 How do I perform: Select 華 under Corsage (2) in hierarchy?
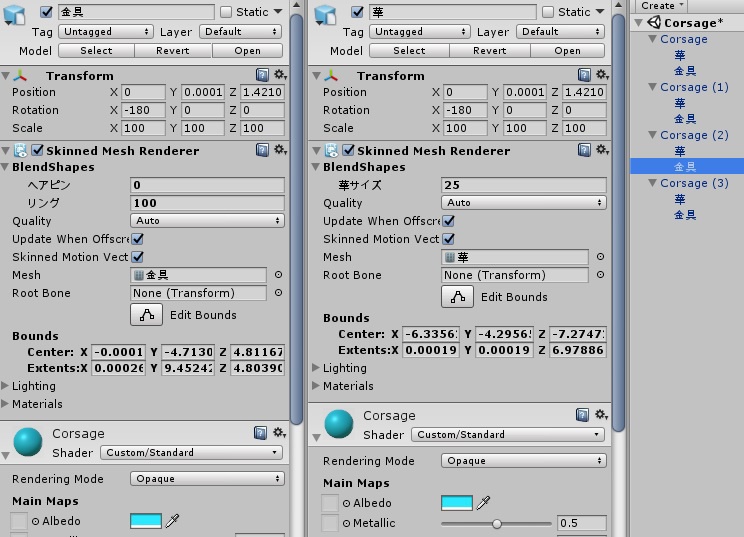coord(680,151)
